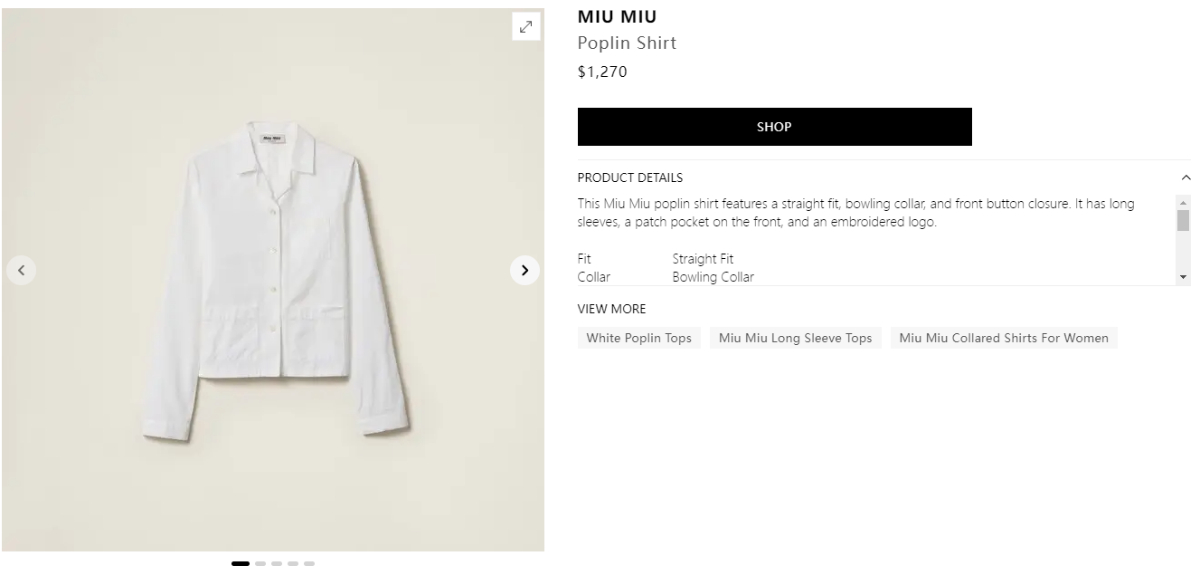This screenshot has height=575, width=1200.
Task: Open Miu Miu Long Sleeve Tops tag
Action: point(796,338)
